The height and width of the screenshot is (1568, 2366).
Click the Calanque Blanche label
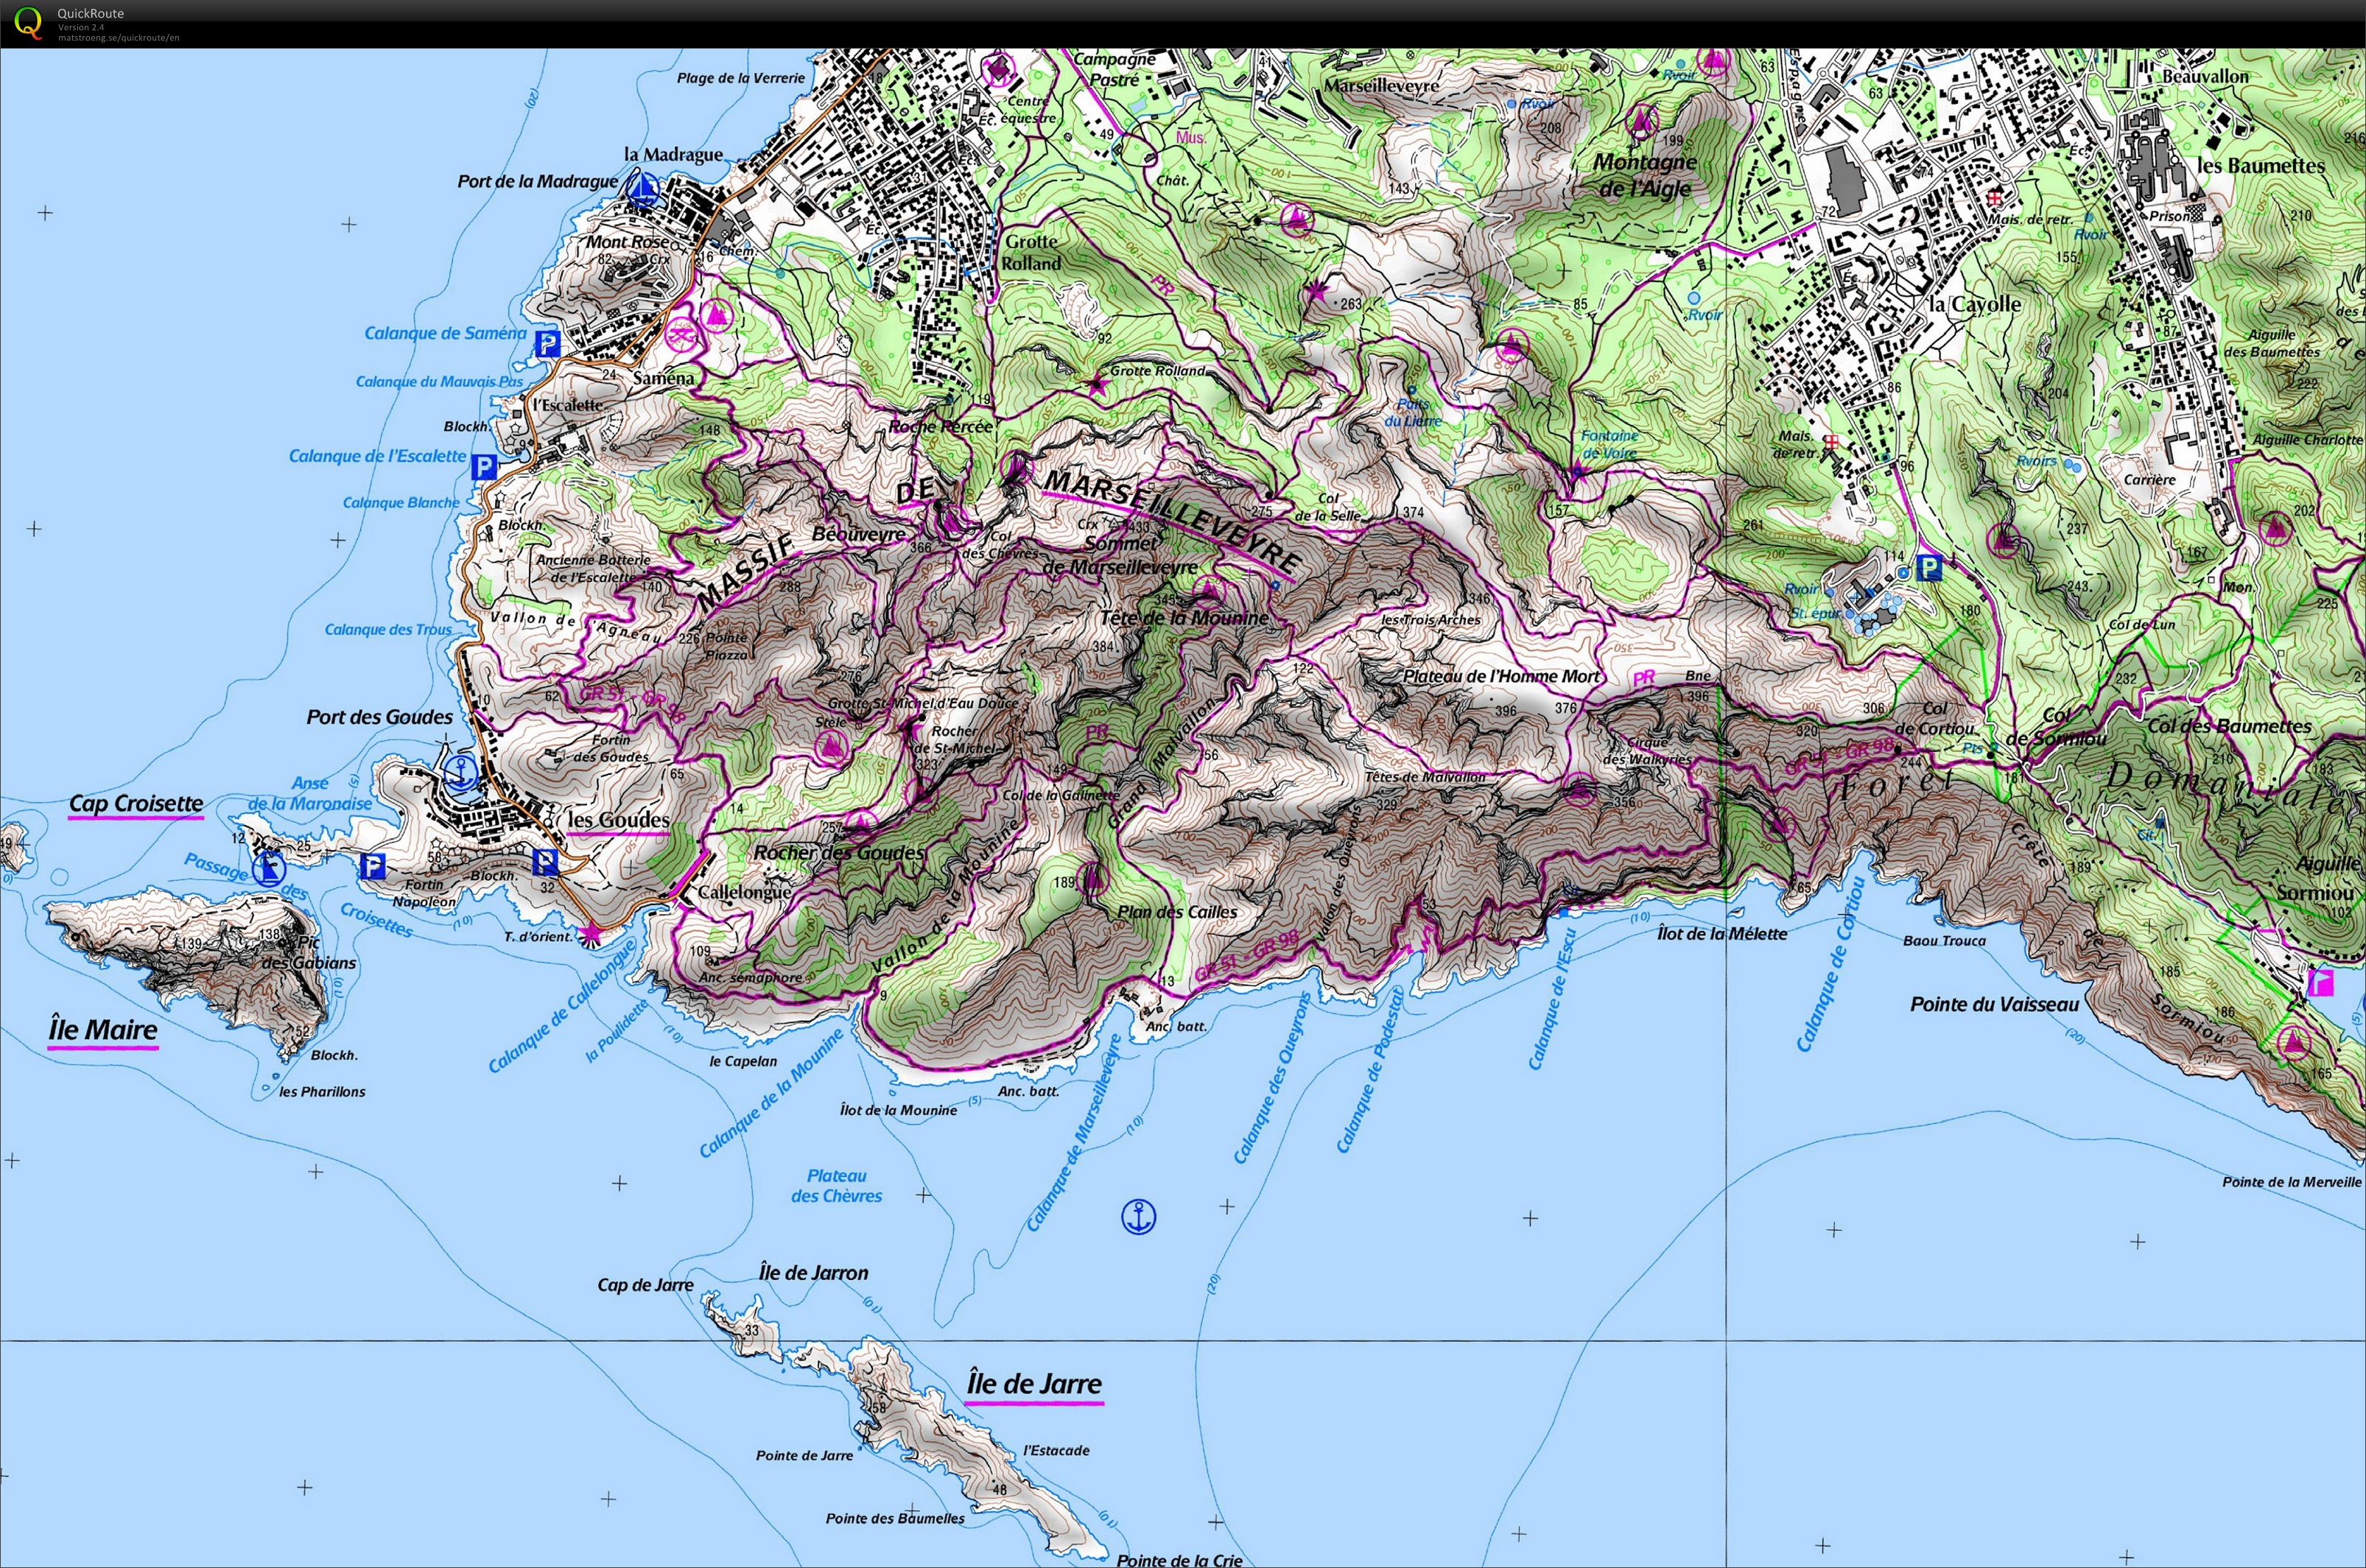click(x=401, y=502)
